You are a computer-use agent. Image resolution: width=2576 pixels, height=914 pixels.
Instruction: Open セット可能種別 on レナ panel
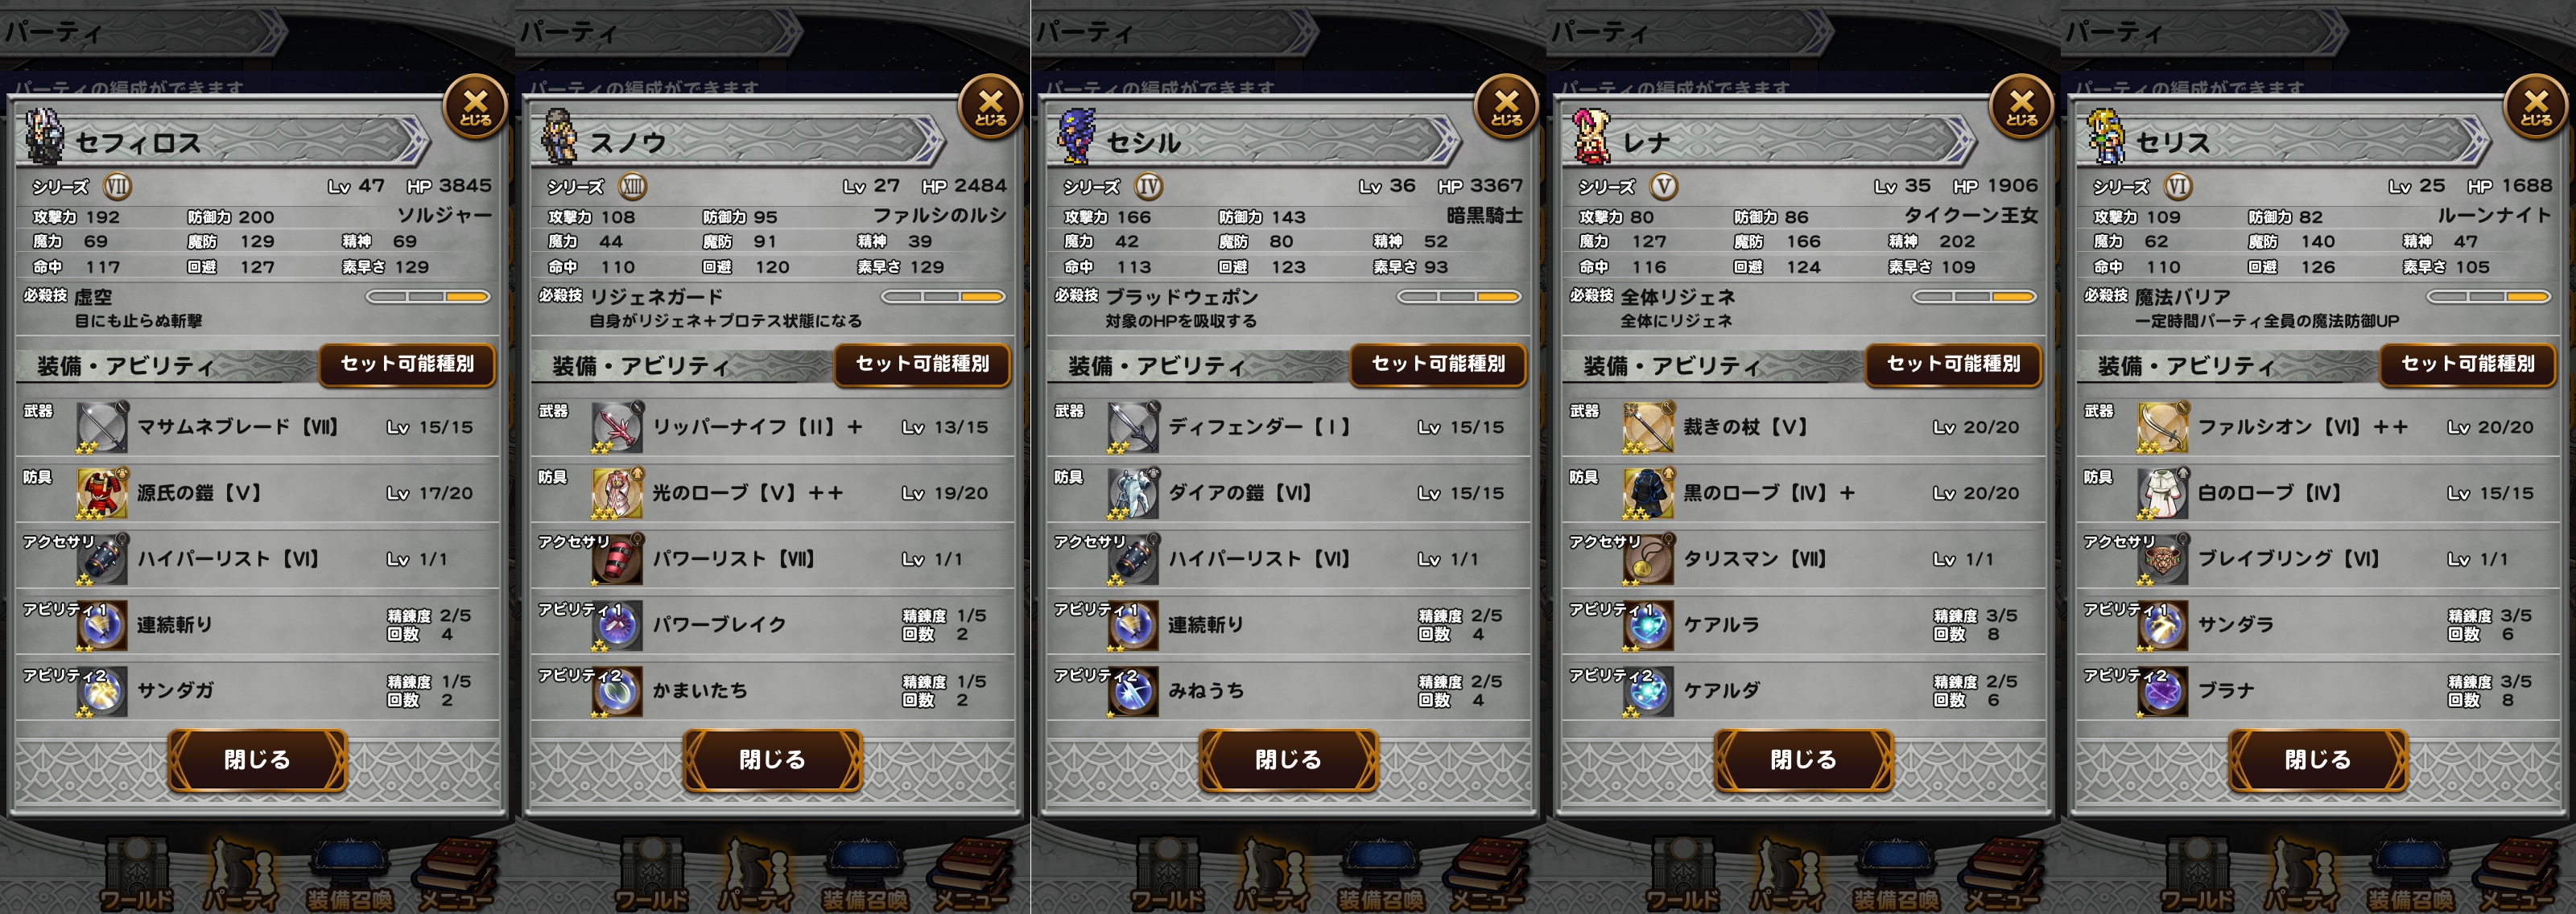pyautogui.click(x=1953, y=364)
